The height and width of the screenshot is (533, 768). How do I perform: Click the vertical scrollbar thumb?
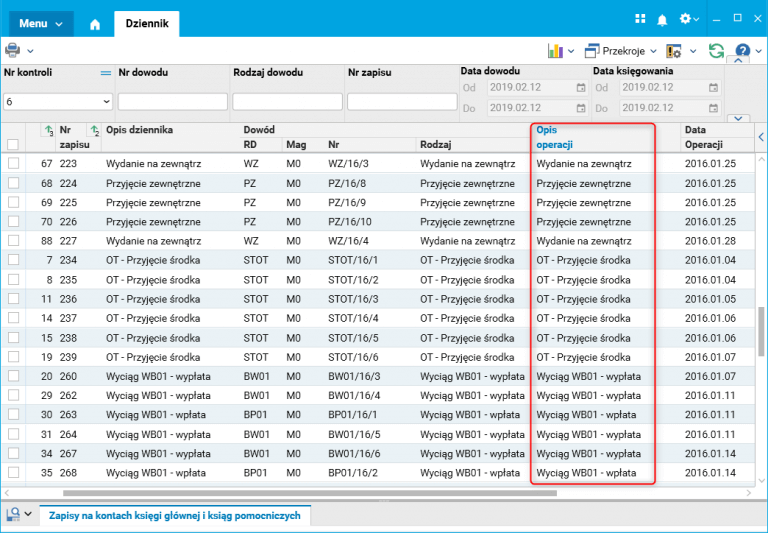click(x=761, y=331)
